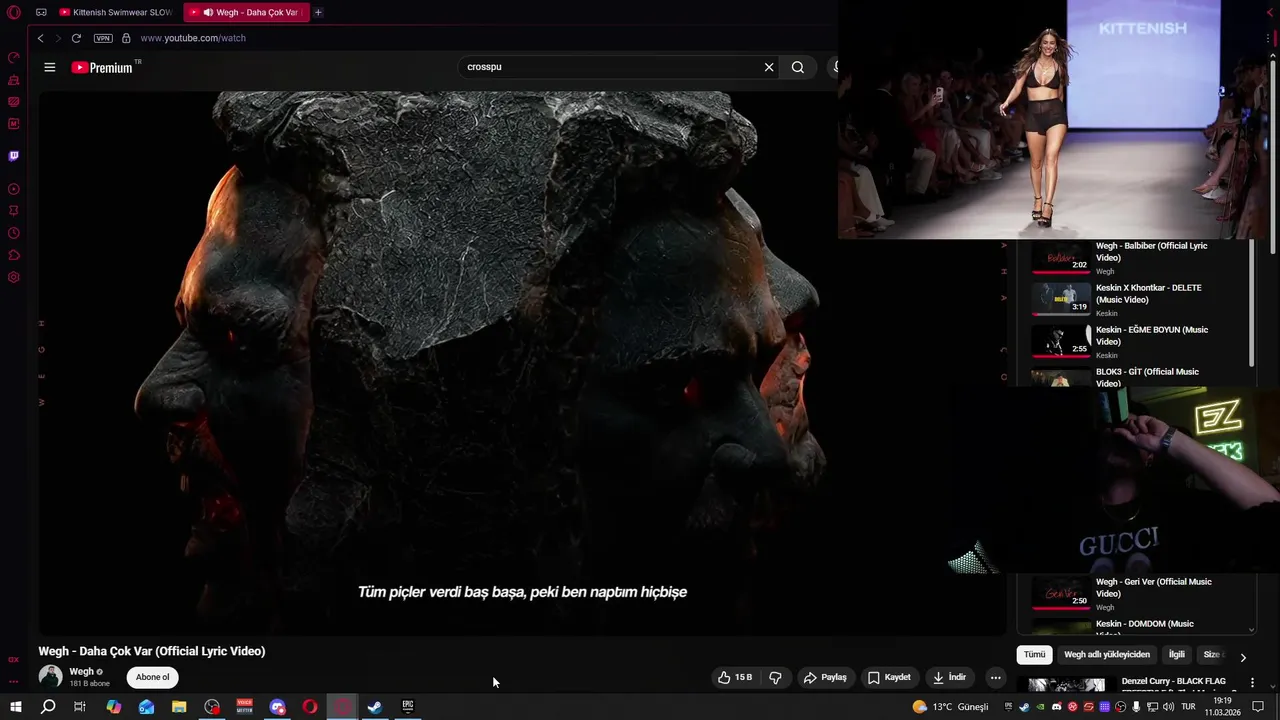
Task: Open Extensions cube icon in sidebar
Action: (x=14, y=255)
